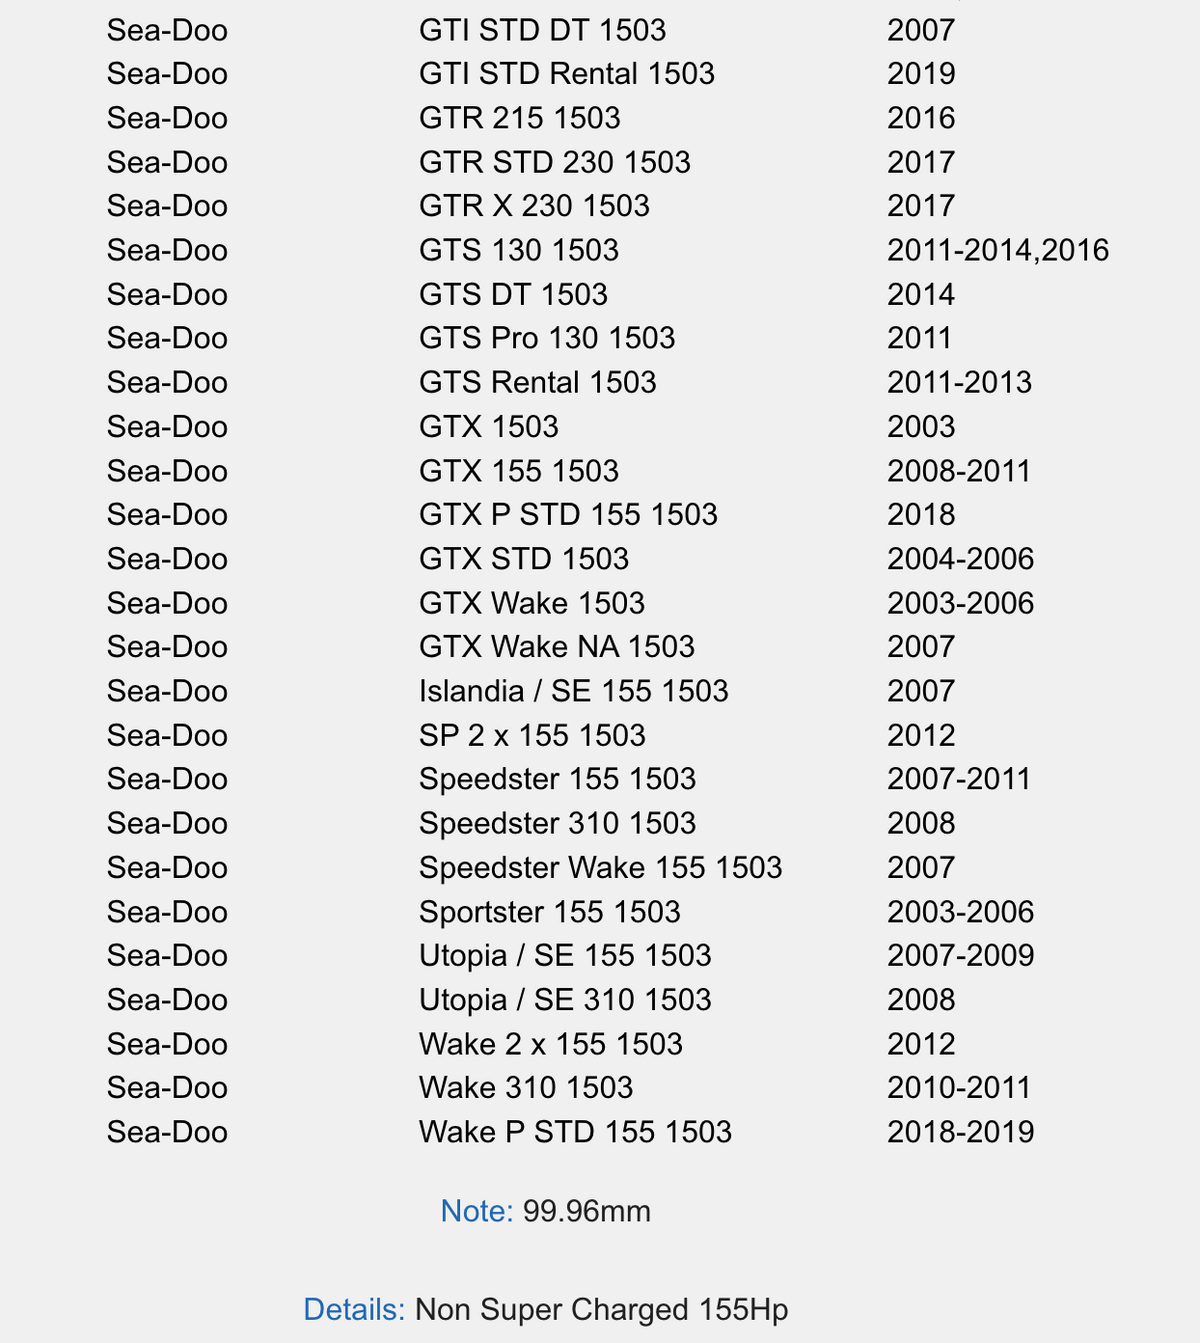1200x1343 pixels.
Task: Click the 2011-2014,2016 year range
Action: point(997,250)
